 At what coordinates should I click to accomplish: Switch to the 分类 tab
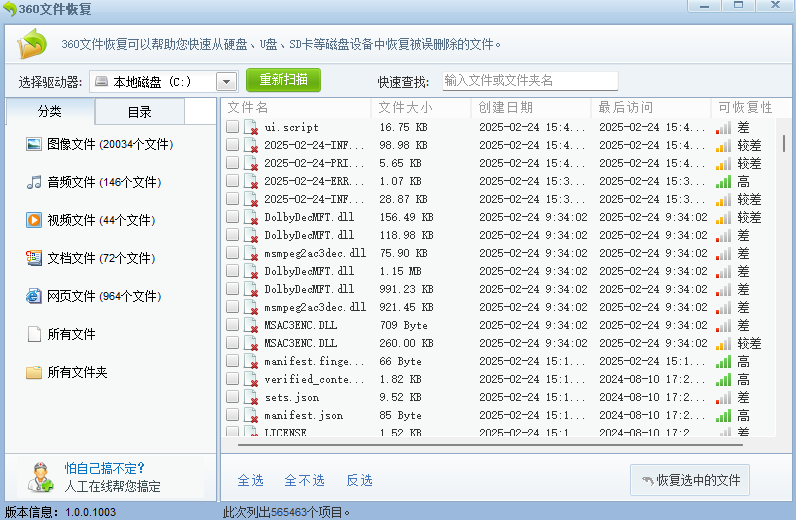(50, 112)
